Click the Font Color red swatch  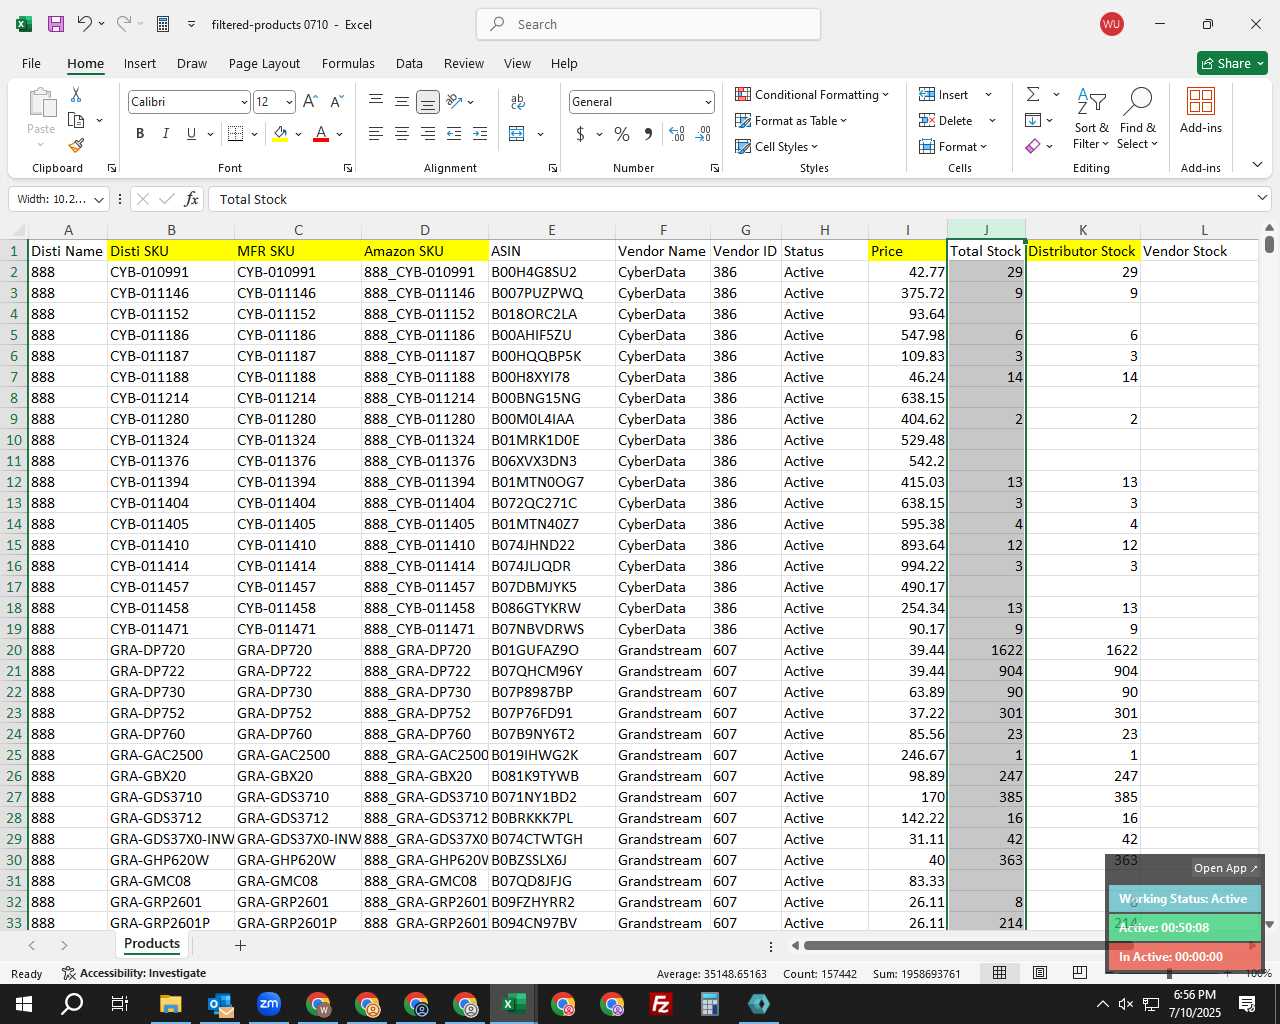(321, 134)
